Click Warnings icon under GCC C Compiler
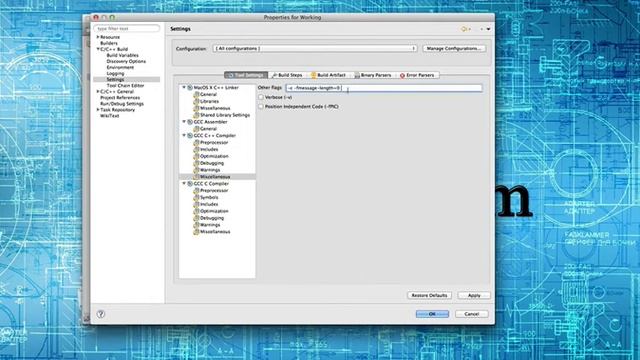Viewport: 640px width, 360px height. 196,225
